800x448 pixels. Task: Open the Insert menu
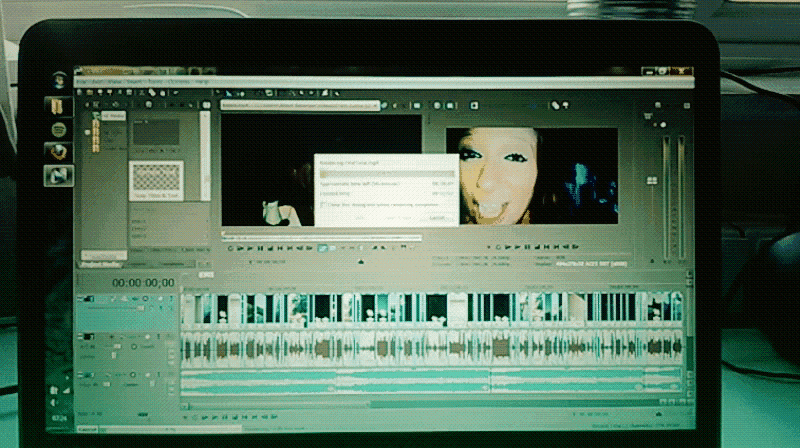coord(135,82)
